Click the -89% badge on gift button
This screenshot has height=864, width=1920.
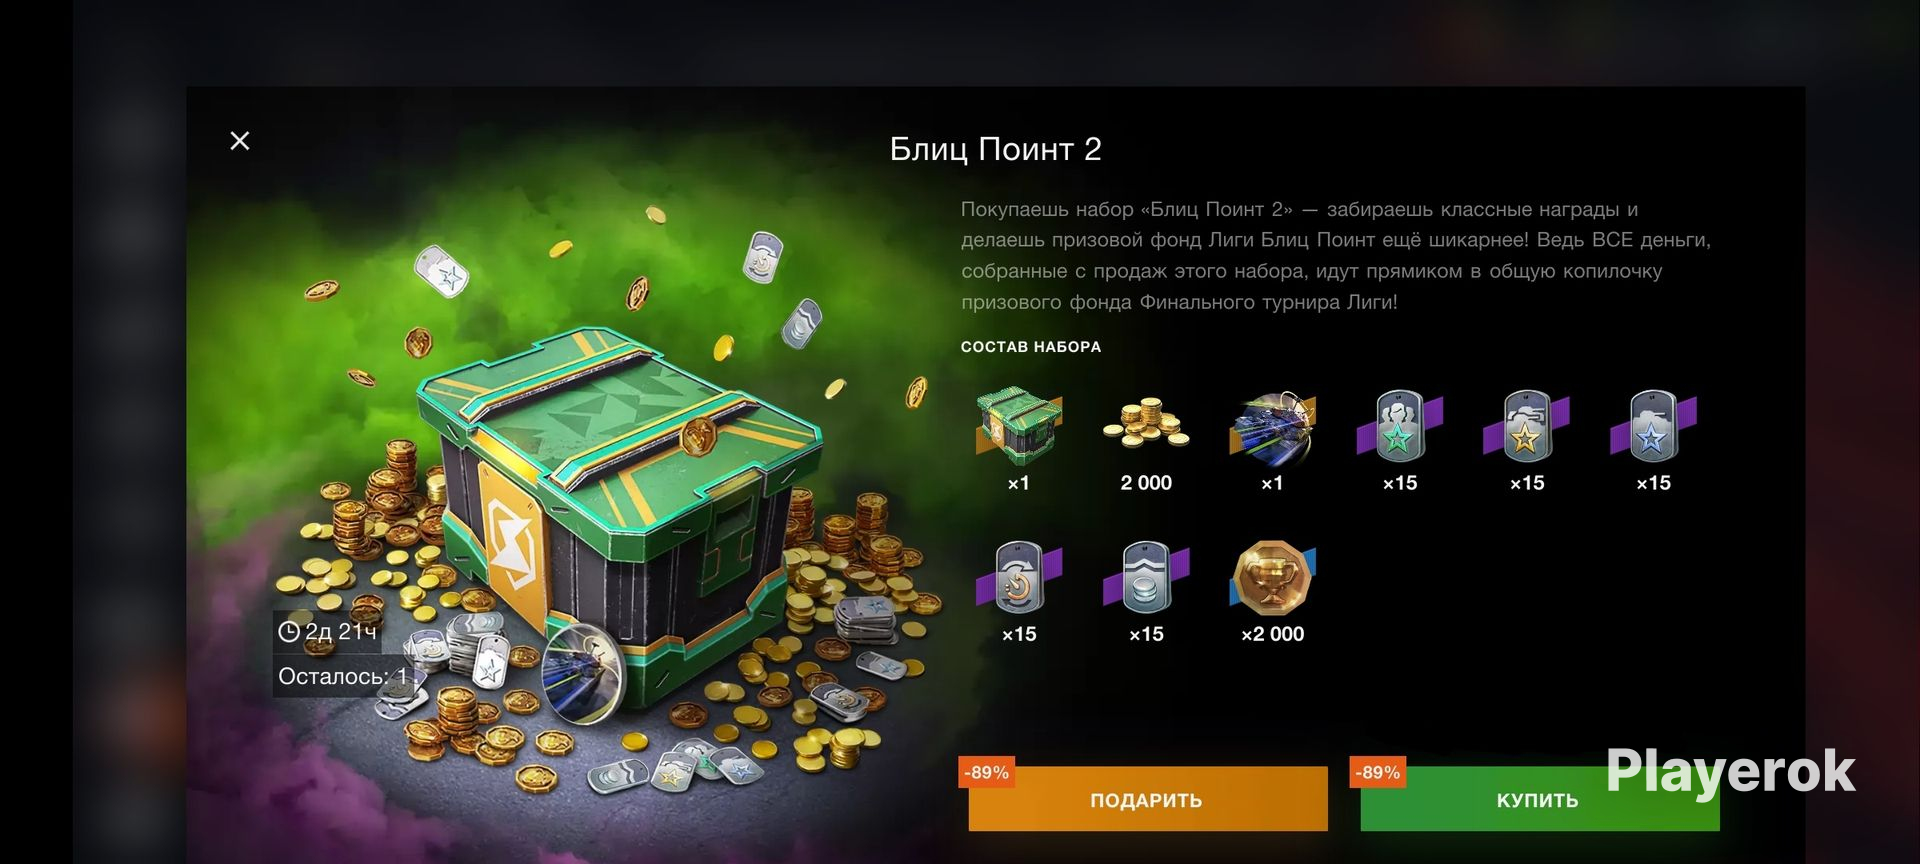click(x=986, y=772)
